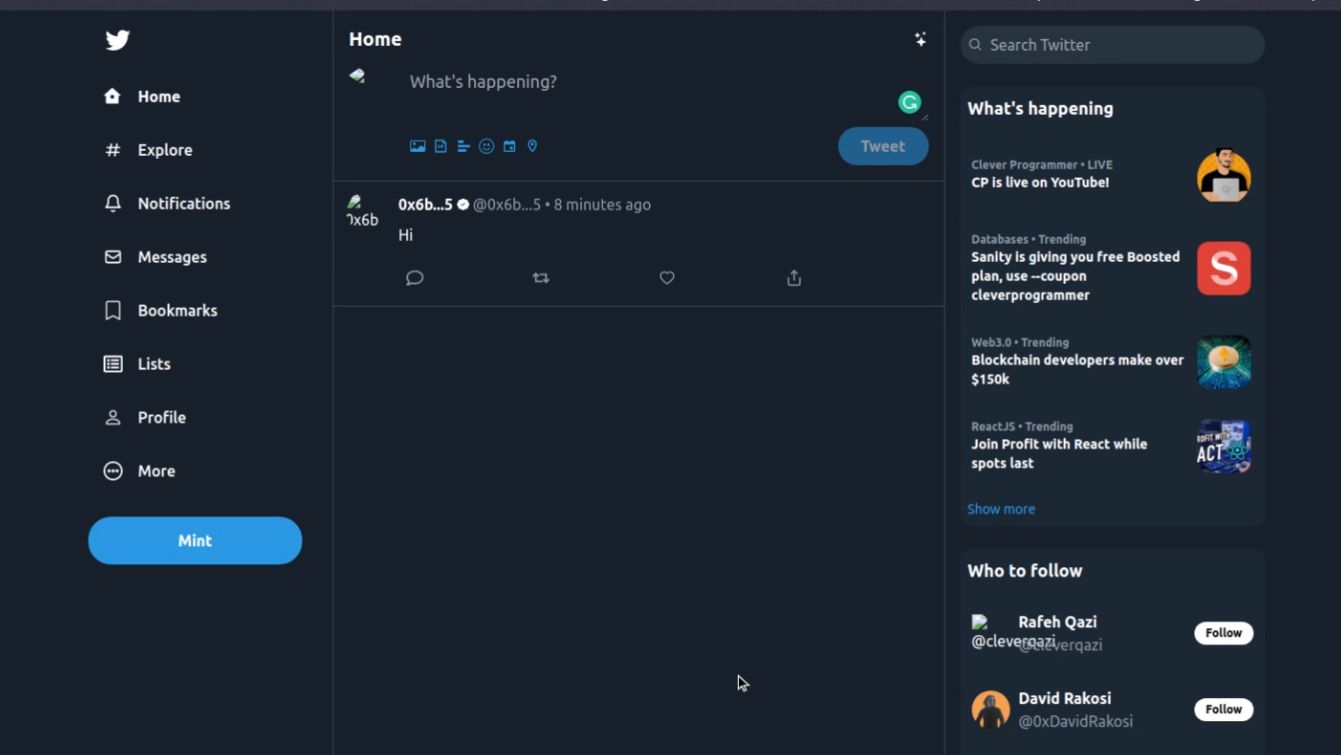Click the 'What's happening' panel heading
This screenshot has width=1341, height=755.
(1040, 109)
